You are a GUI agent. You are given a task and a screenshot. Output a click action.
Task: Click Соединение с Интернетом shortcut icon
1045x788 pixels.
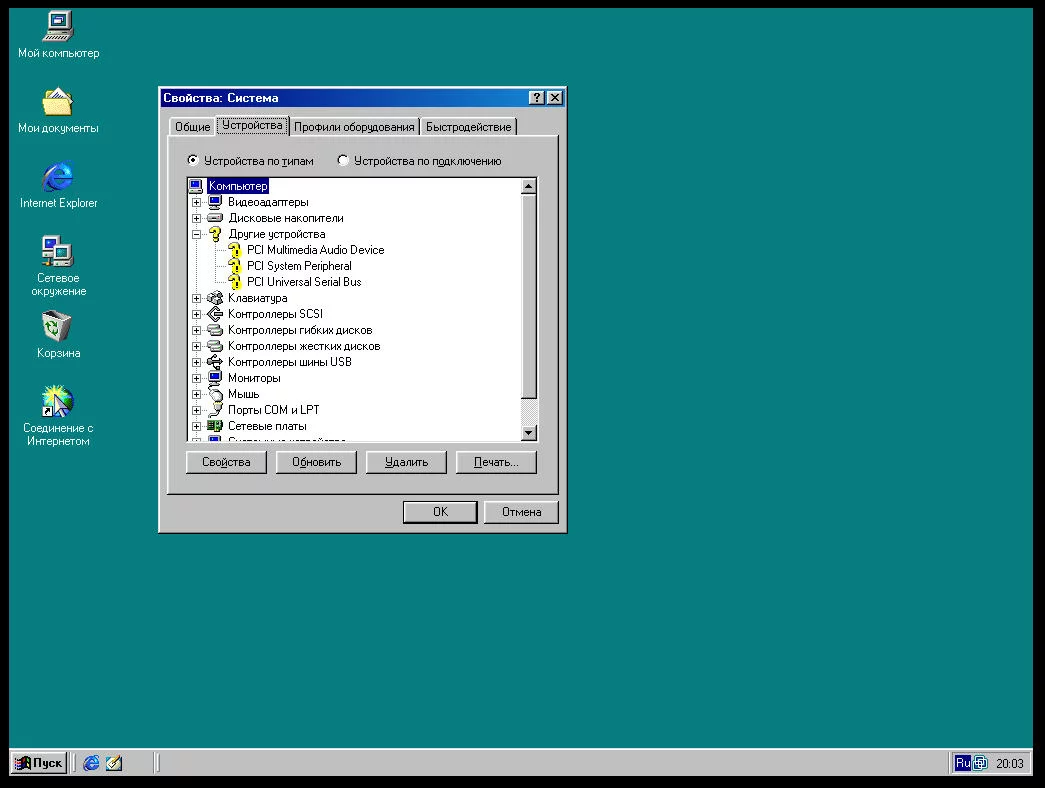click(x=57, y=402)
